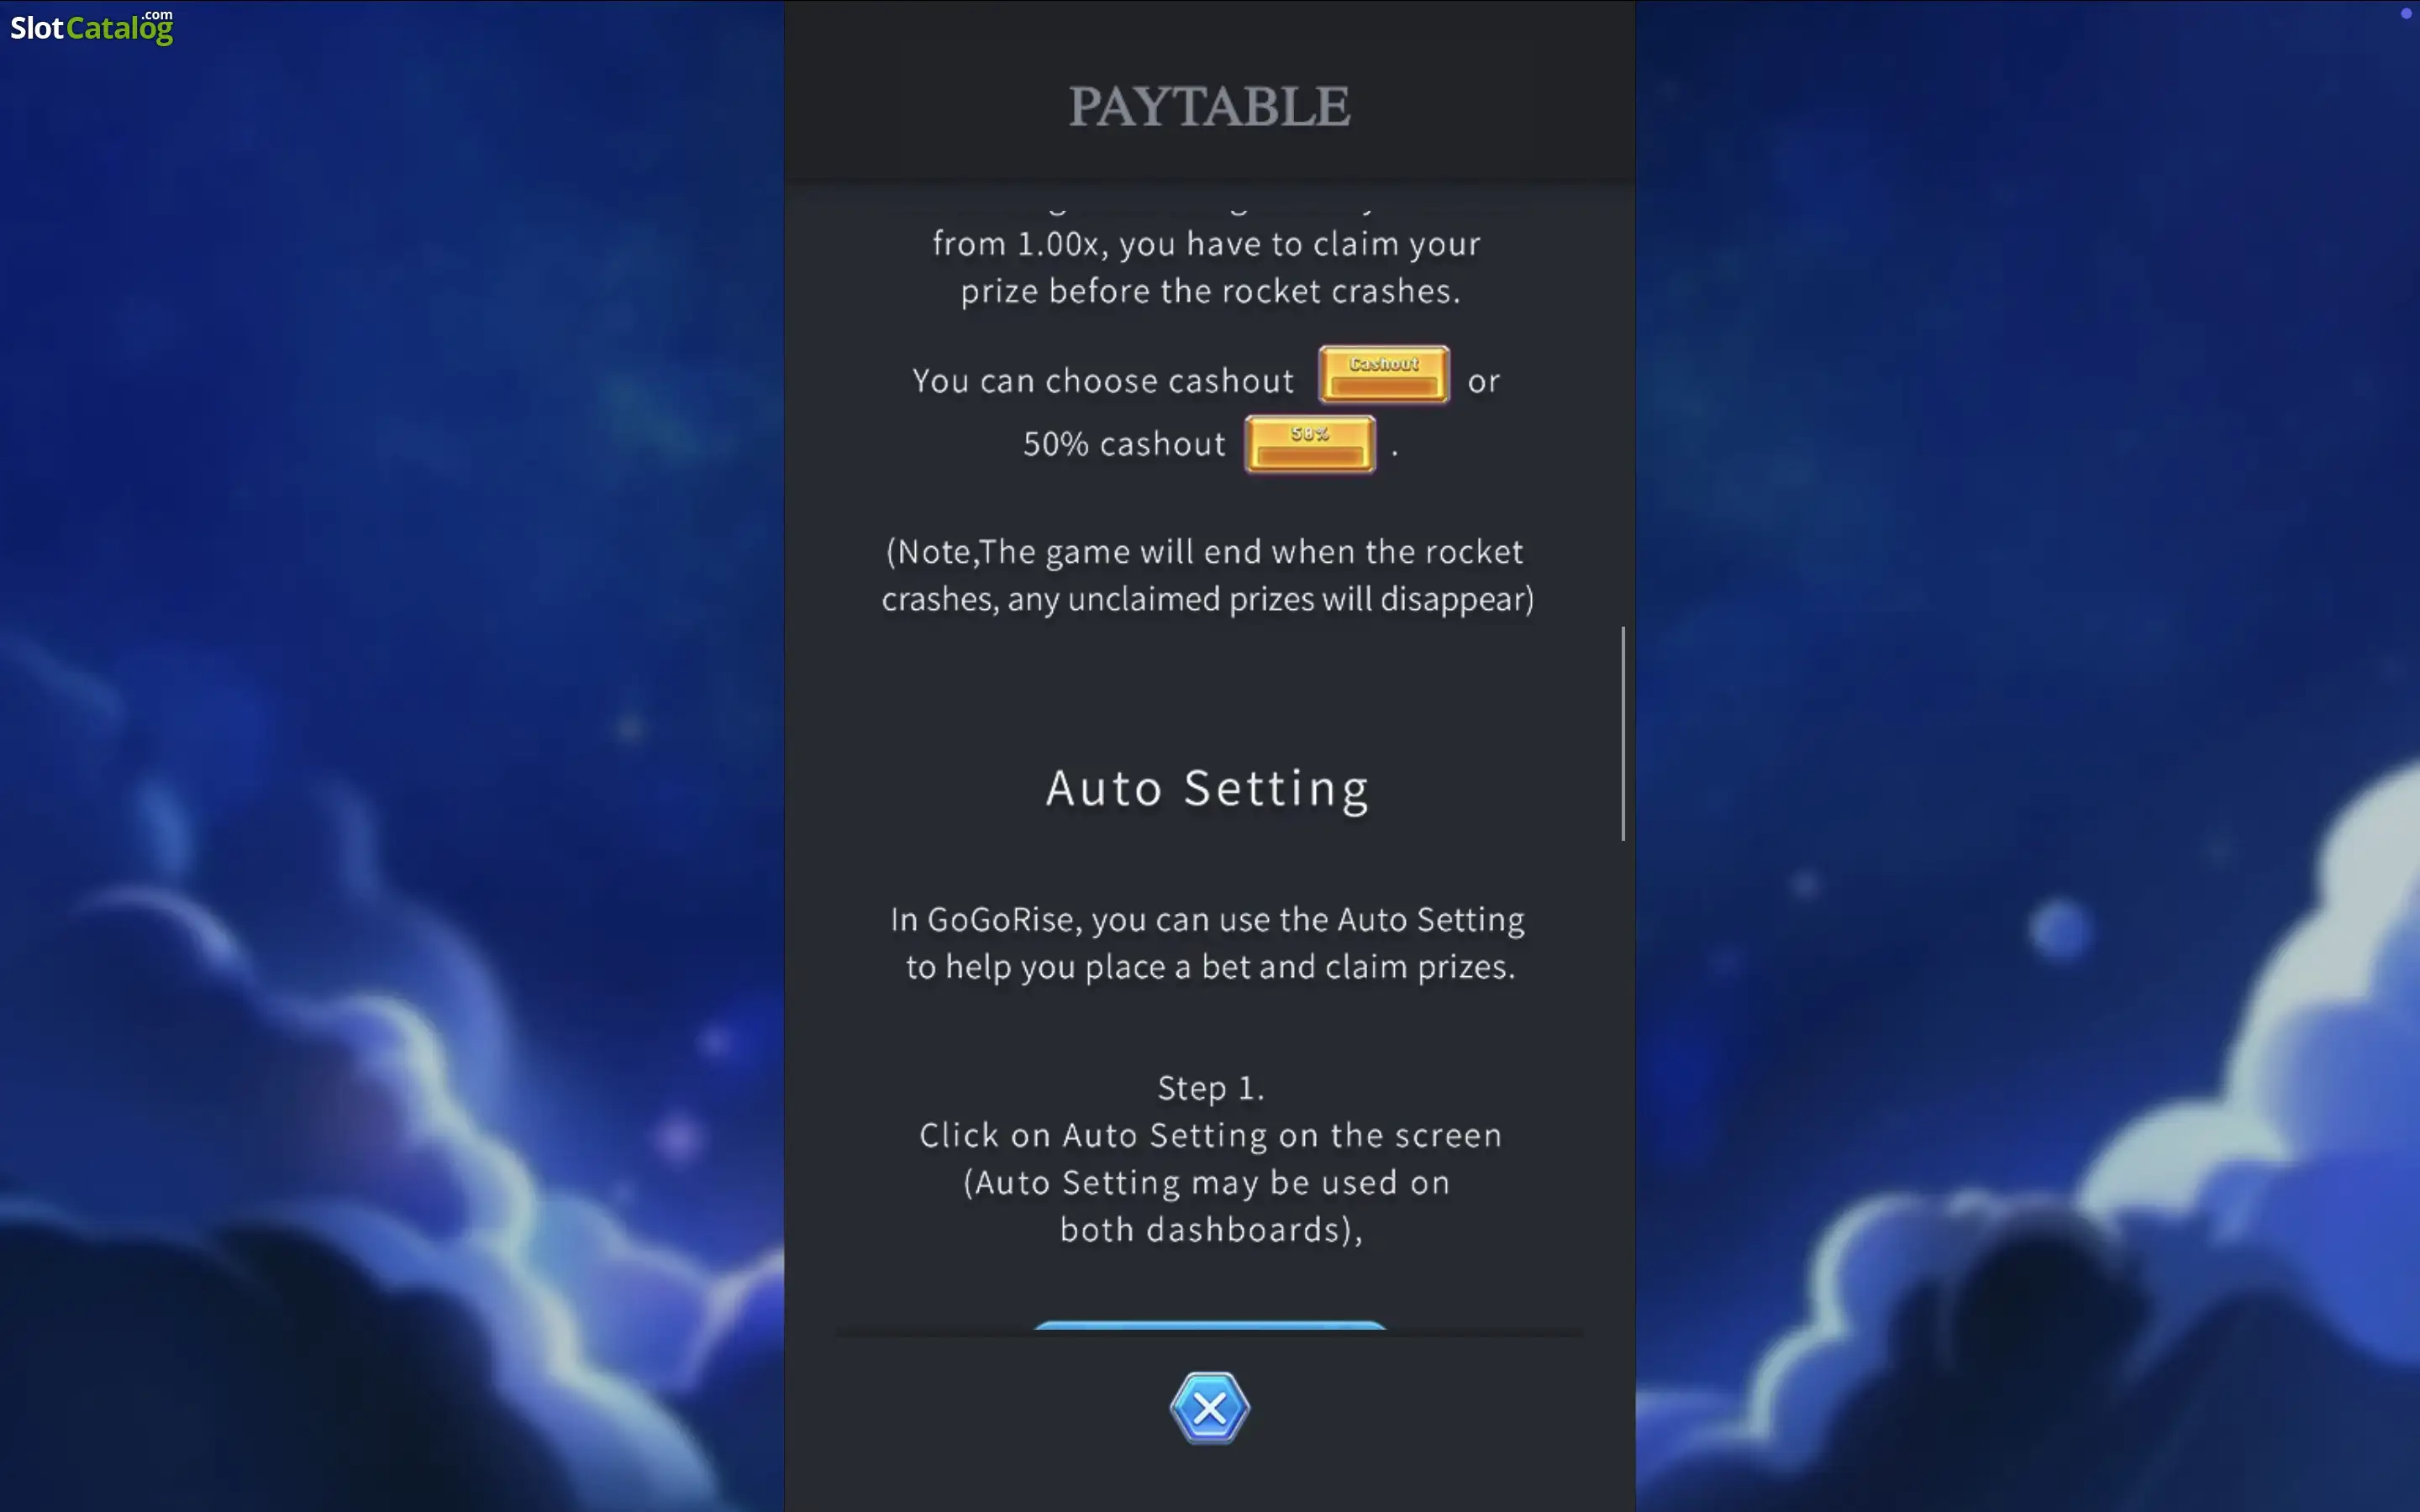Click the golden 50% cashout button image
This screenshot has height=1512, width=2420.
(1310, 444)
